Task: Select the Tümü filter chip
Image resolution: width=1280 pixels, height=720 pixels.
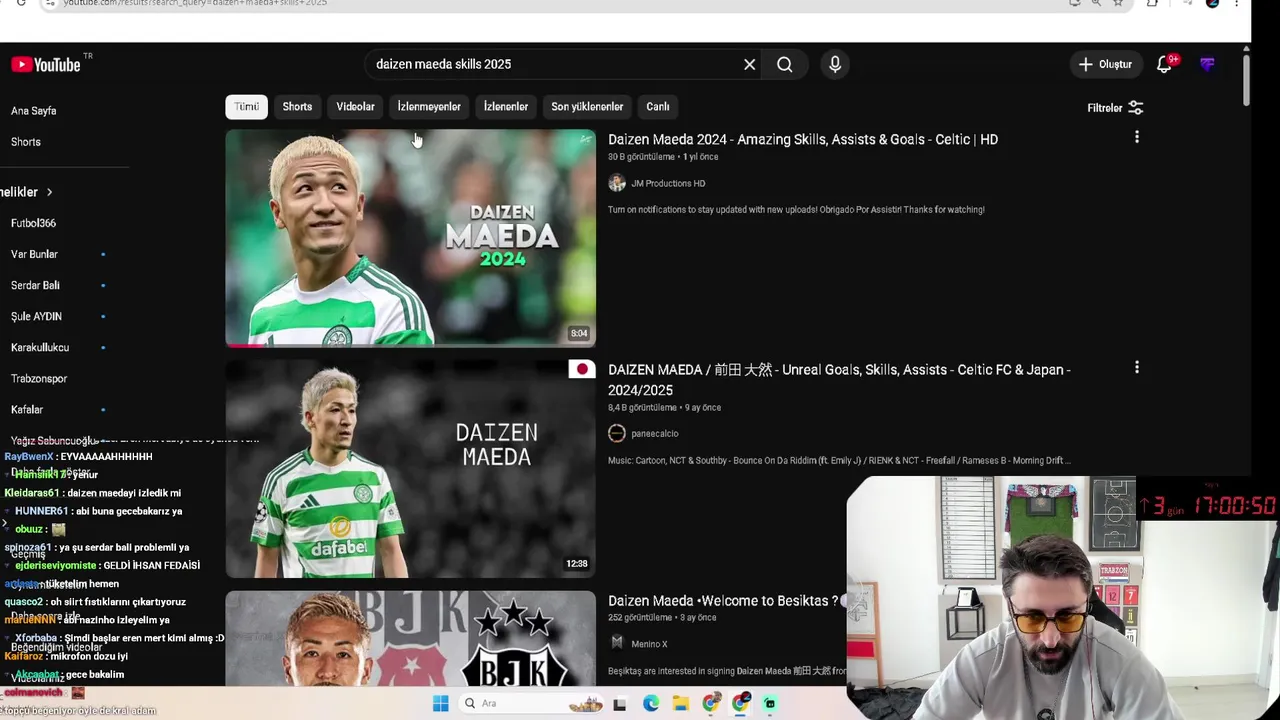Action: [246, 107]
